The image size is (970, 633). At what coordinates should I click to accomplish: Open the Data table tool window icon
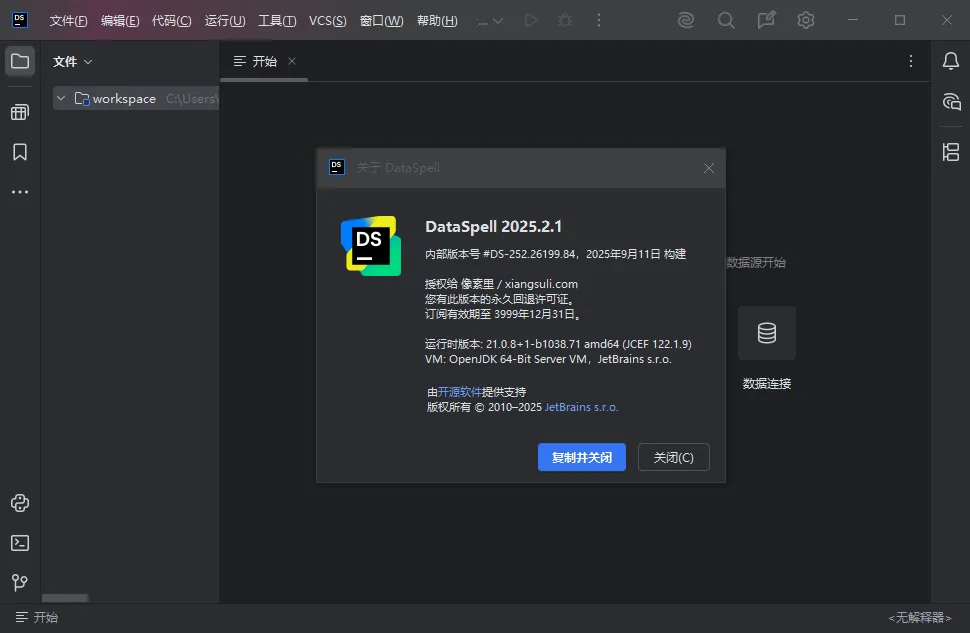tap(19, 112)
